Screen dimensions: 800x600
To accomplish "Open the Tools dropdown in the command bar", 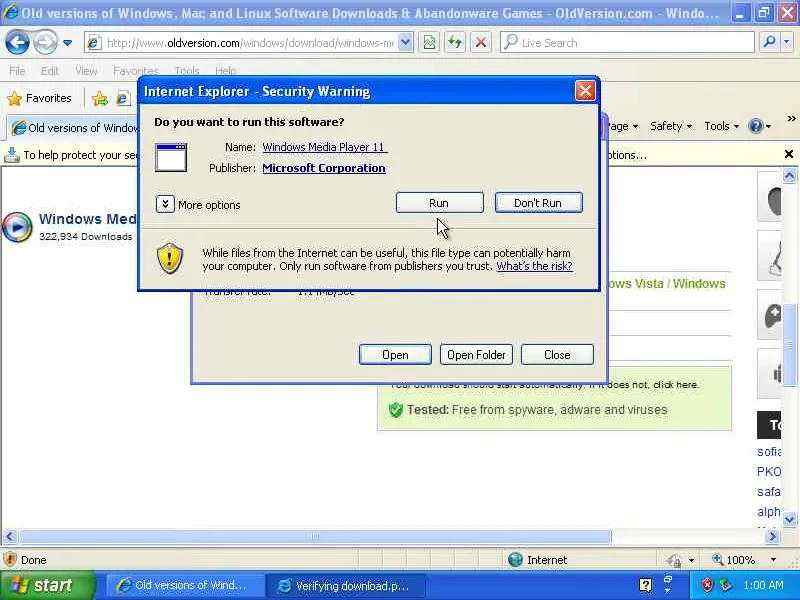I will pos(721,126).
